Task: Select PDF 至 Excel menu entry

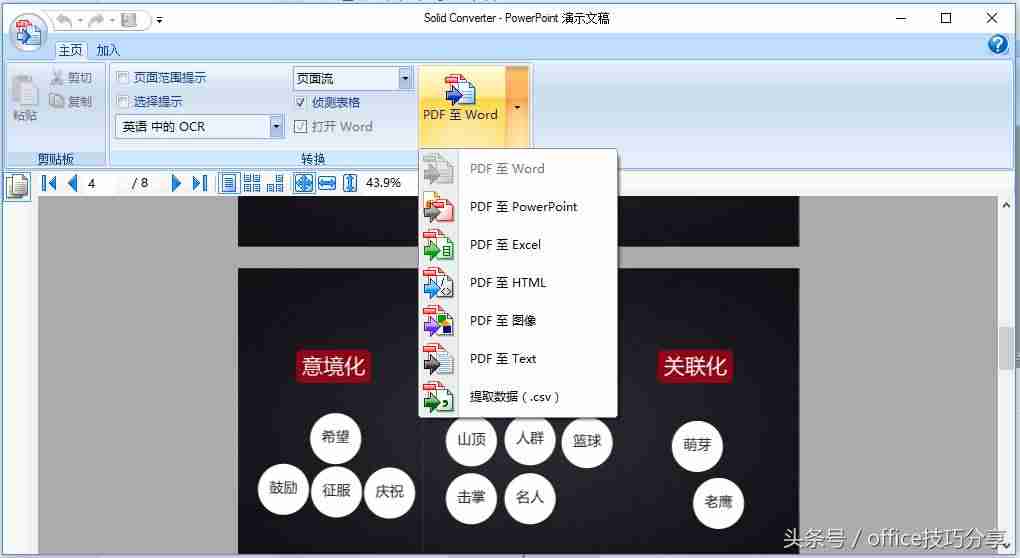Action: coord(518,245)
